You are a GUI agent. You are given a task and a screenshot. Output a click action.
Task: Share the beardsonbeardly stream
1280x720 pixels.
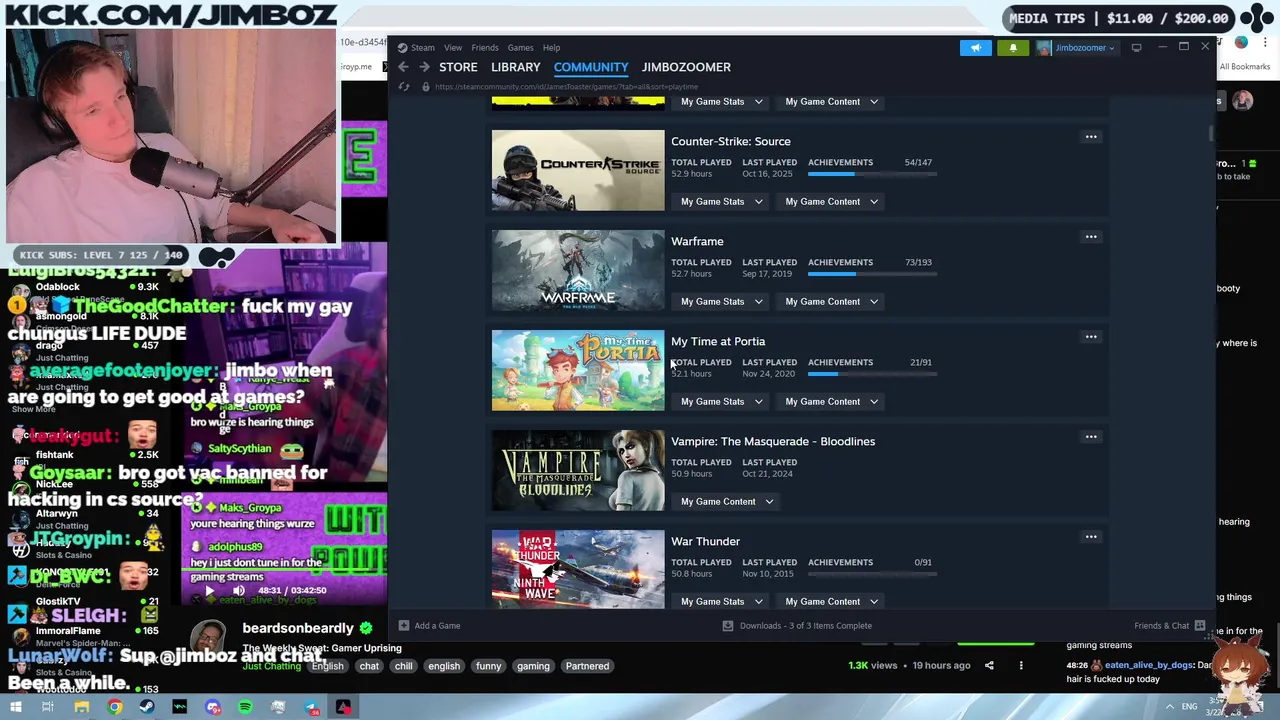tap(989, 665)
